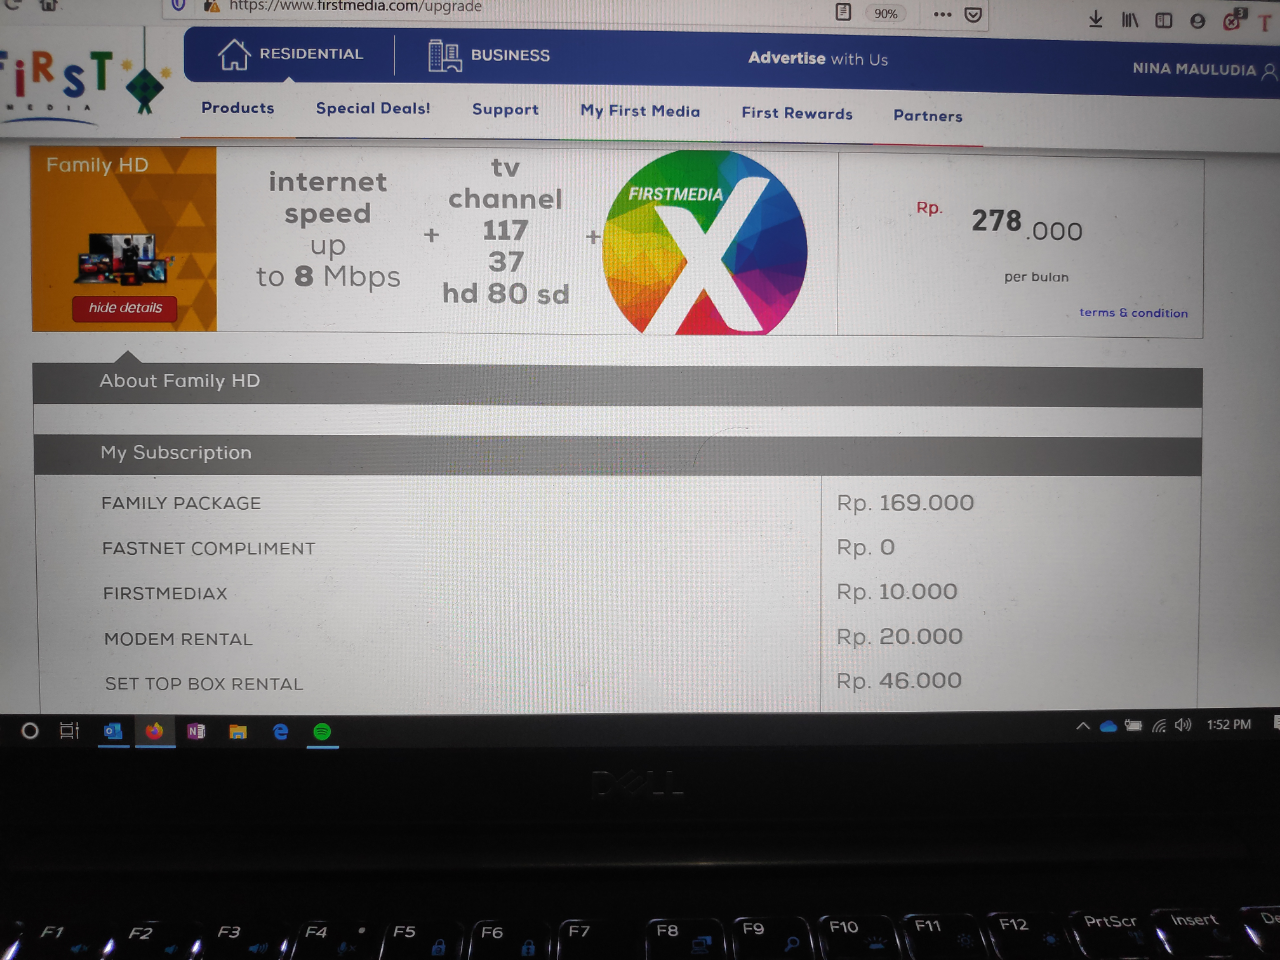This screenshot has width=1280, height=960.
Task: Click the Advertise with Us link
Action: coord(818,59)
